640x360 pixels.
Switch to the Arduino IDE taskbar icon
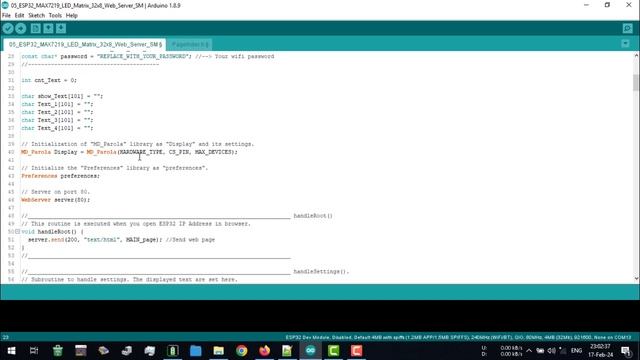[311, 351]
